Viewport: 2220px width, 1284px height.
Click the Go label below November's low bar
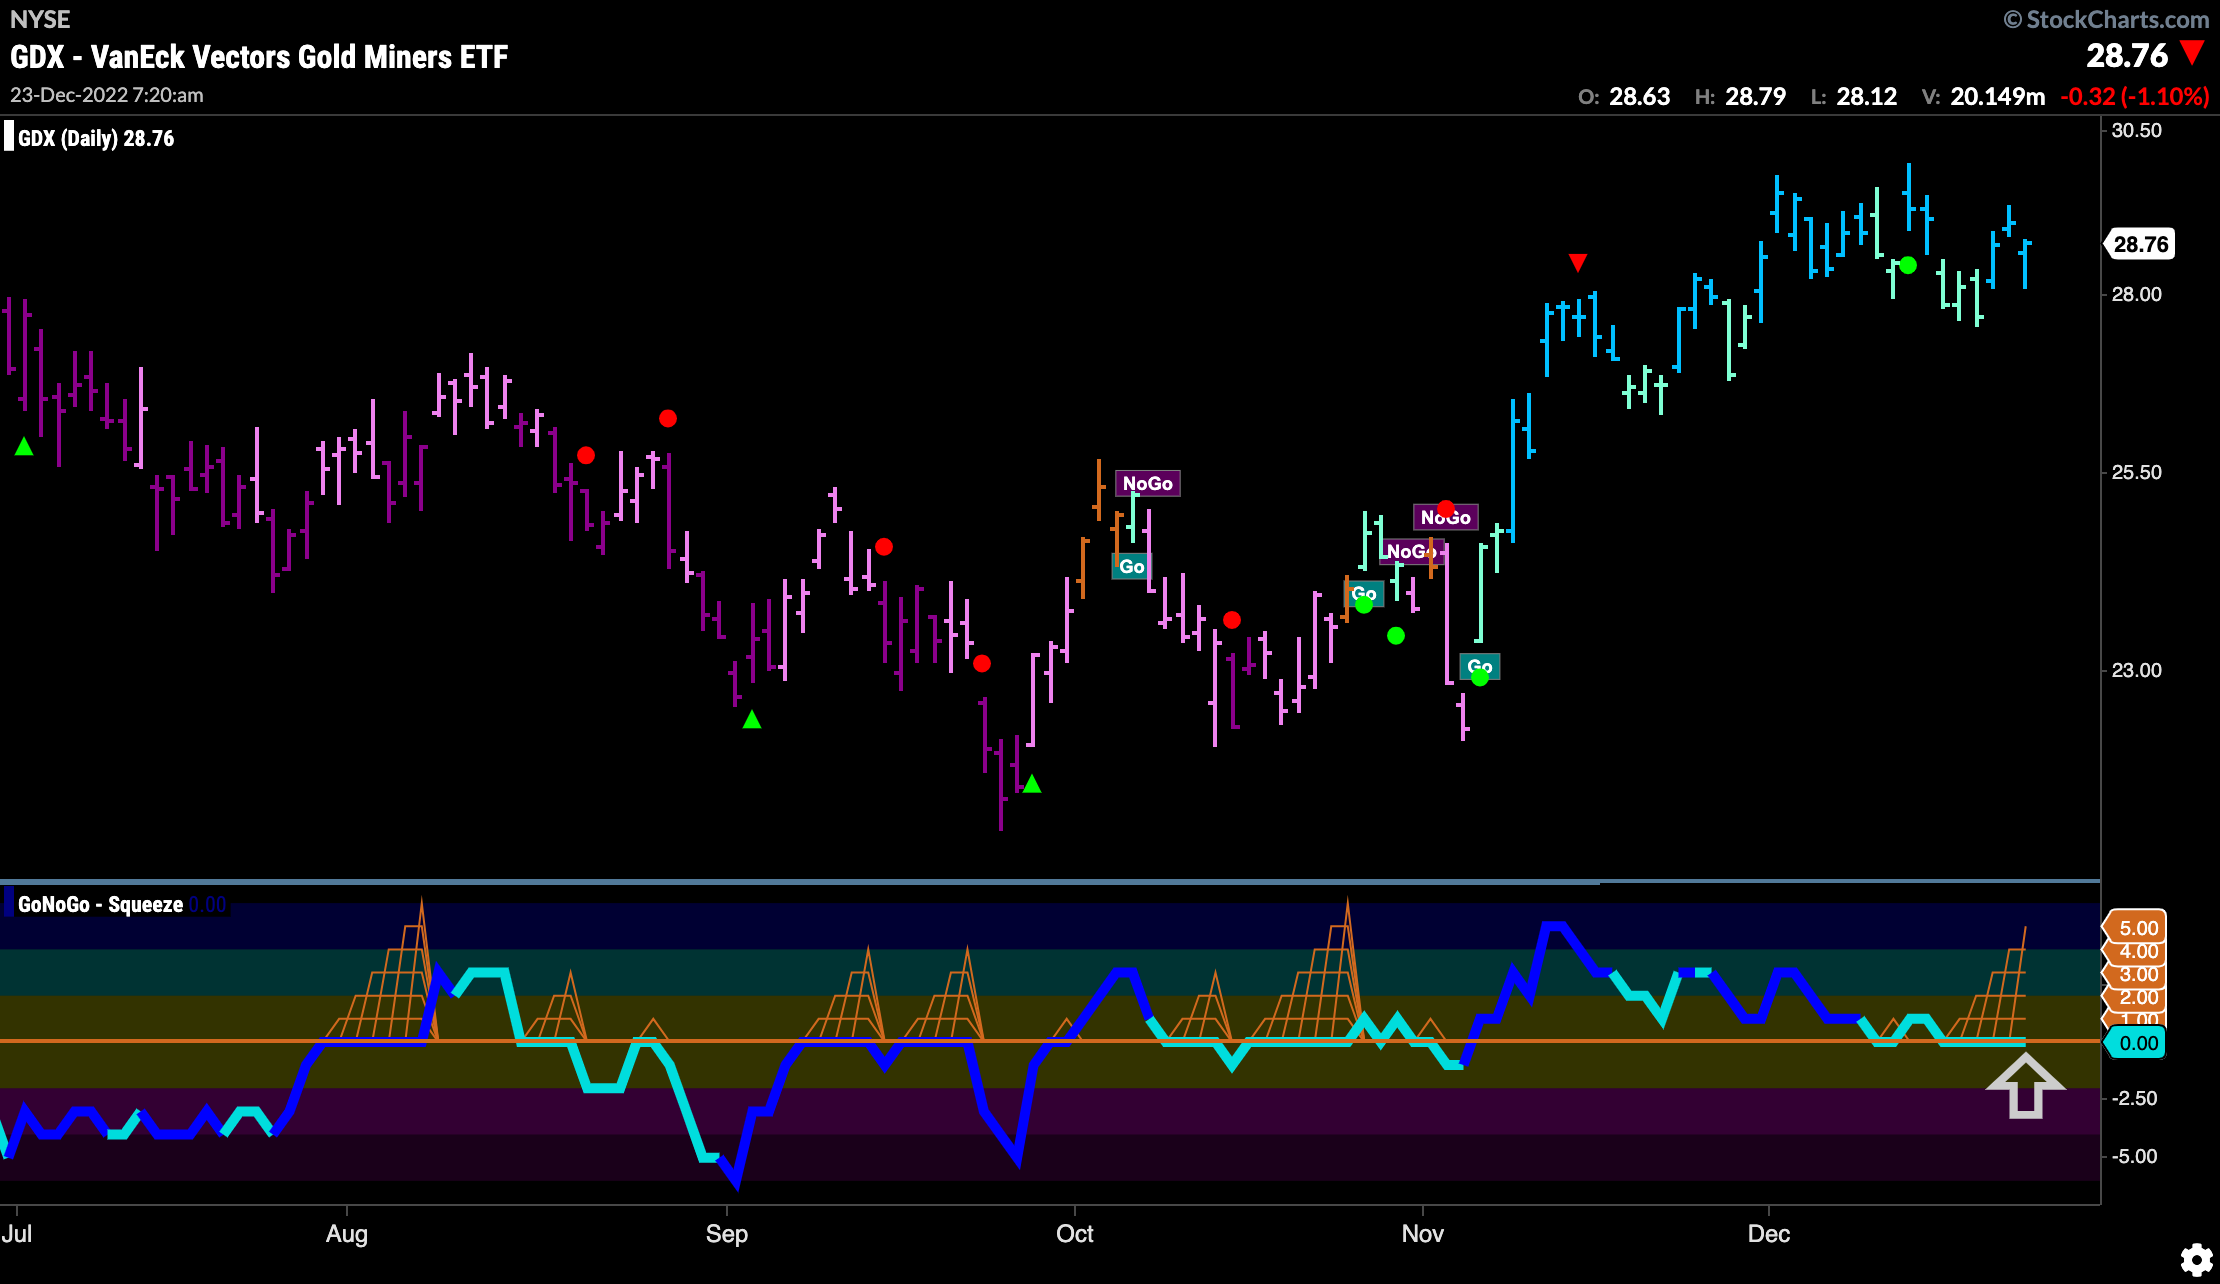(x=1480, y=666)
